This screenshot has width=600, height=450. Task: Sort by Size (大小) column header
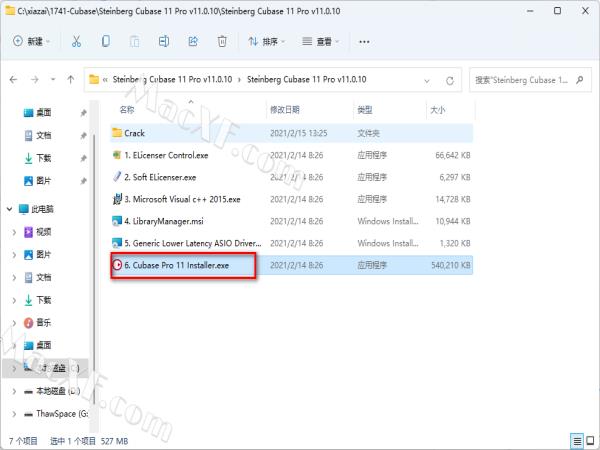coord(437,110)
